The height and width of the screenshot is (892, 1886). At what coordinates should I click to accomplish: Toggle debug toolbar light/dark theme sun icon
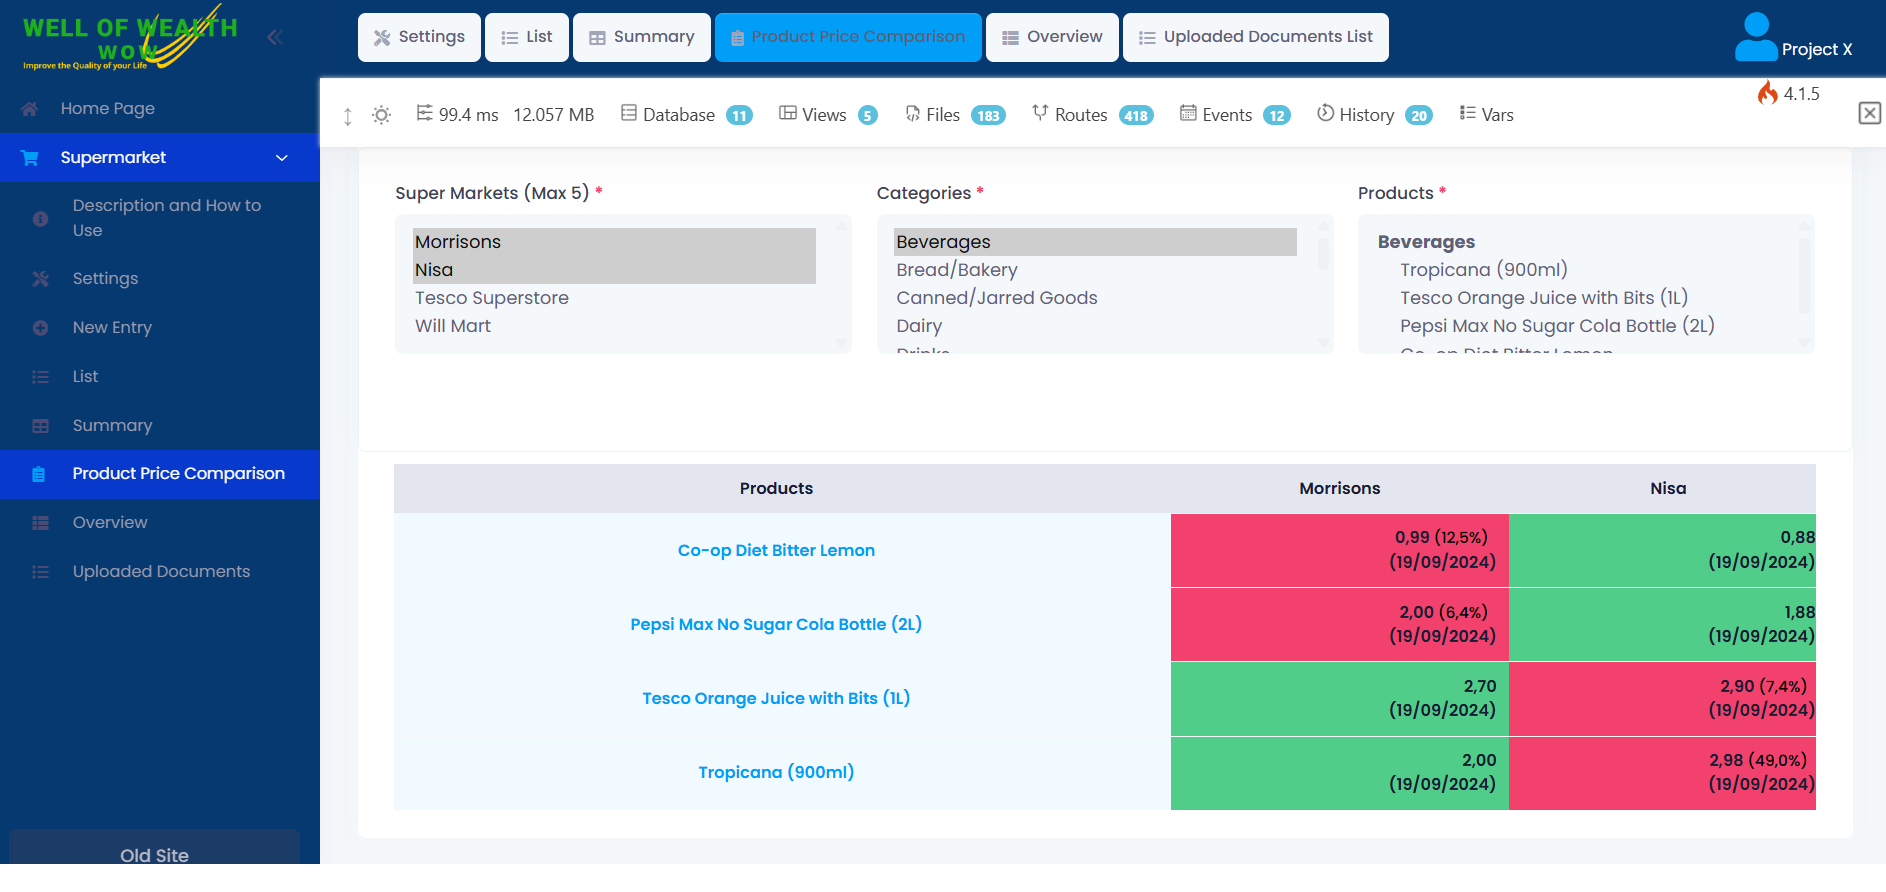(381, 115)
